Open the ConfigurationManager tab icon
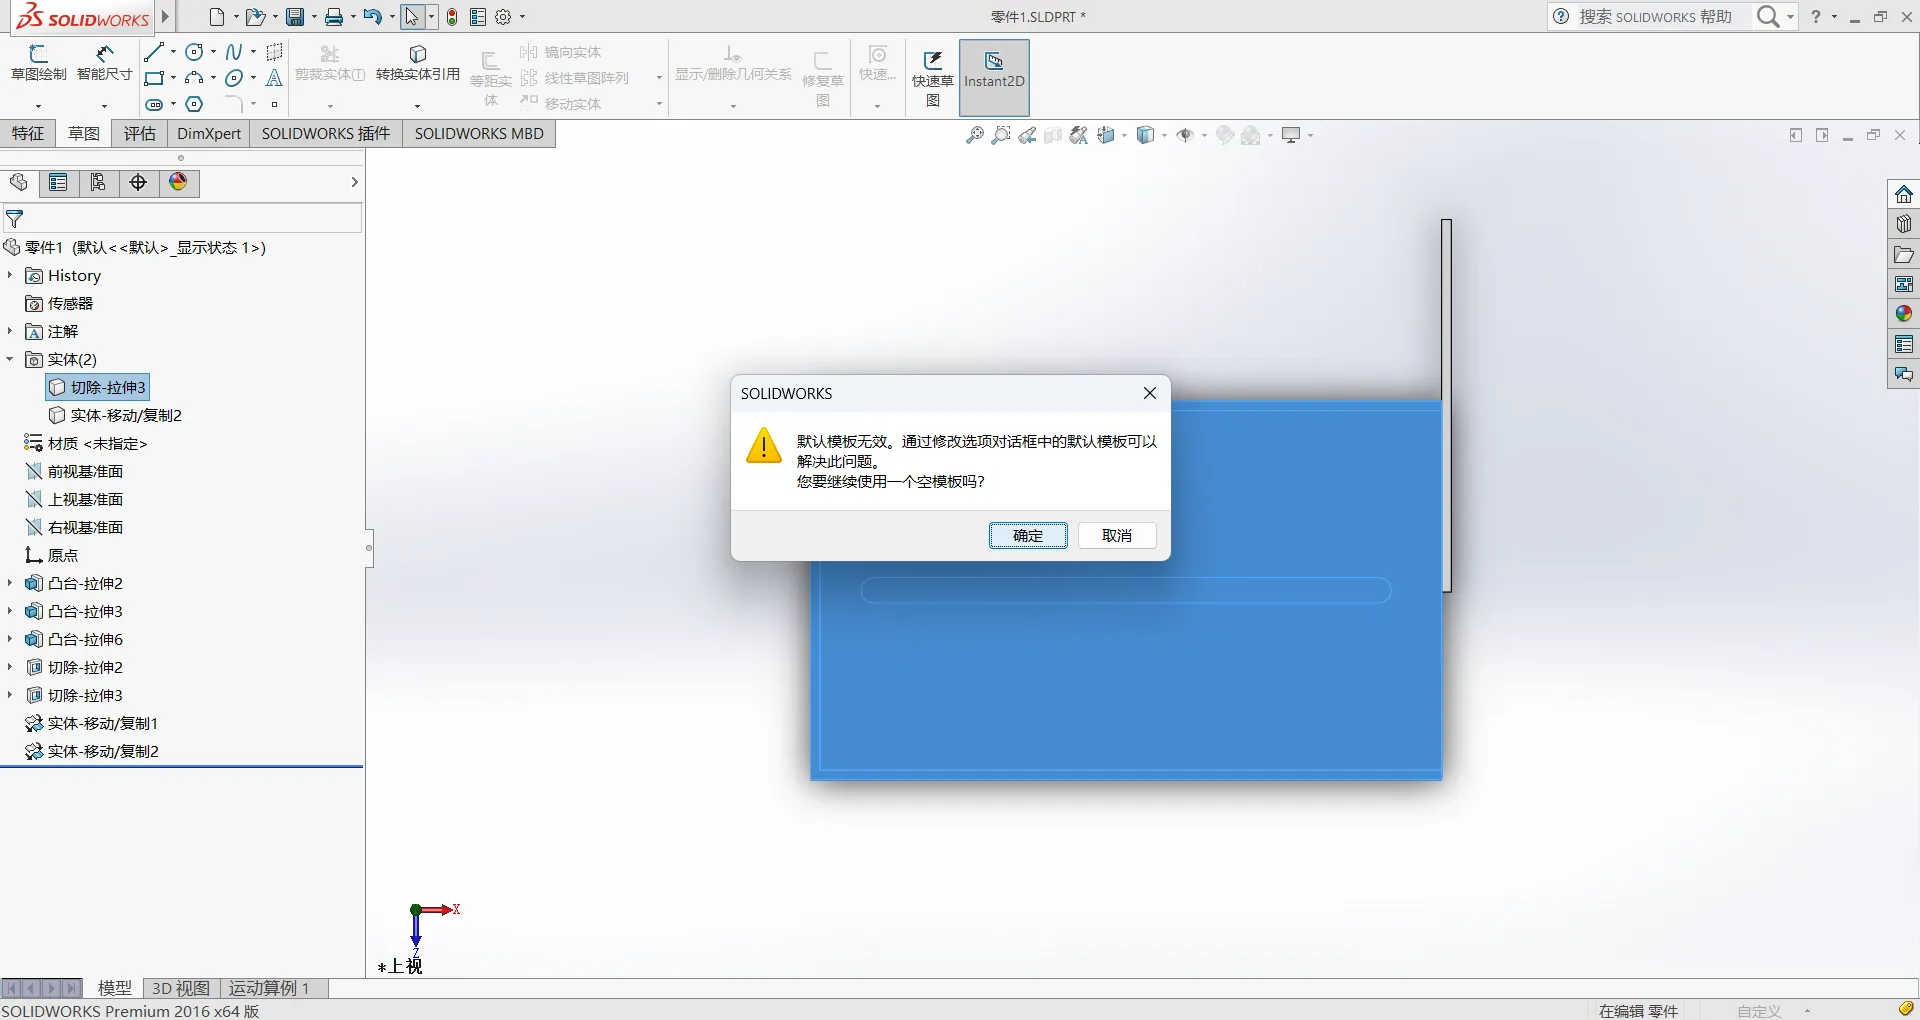 (x=98, y=182)
